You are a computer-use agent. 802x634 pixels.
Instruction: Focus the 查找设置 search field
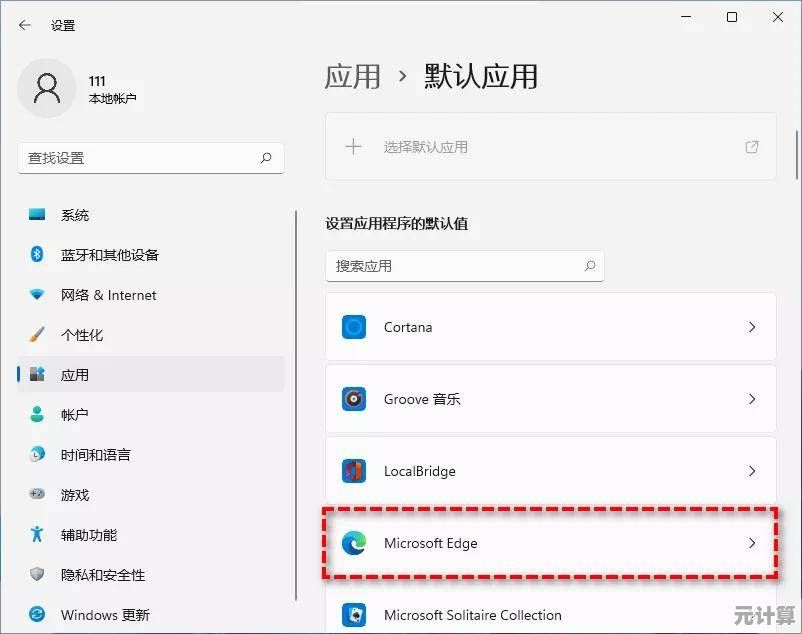(140, 158)
